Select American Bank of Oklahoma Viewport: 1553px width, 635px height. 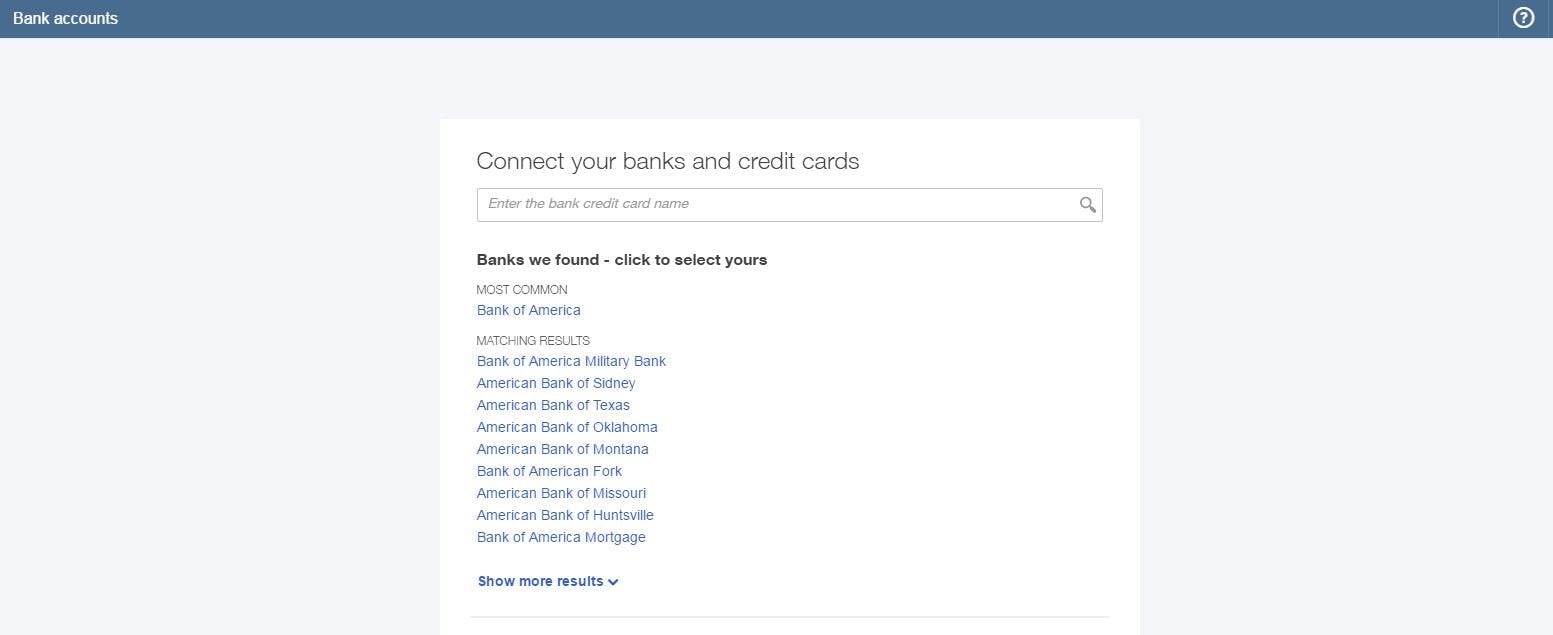(x=567, y=427)
